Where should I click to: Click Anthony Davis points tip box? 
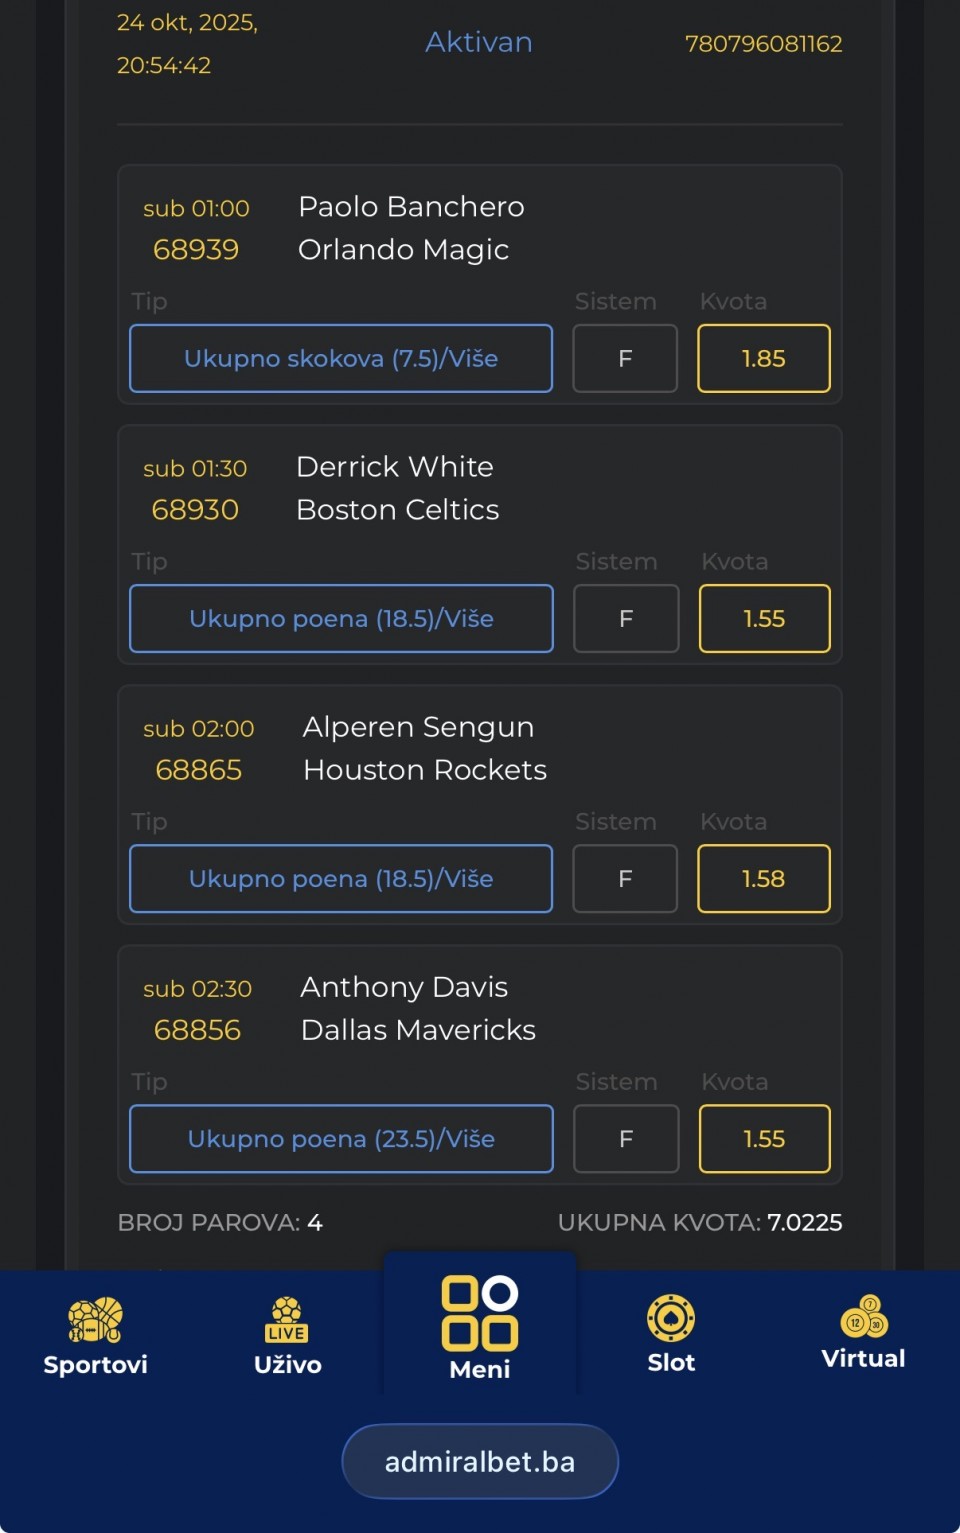tap(341, 1139)
